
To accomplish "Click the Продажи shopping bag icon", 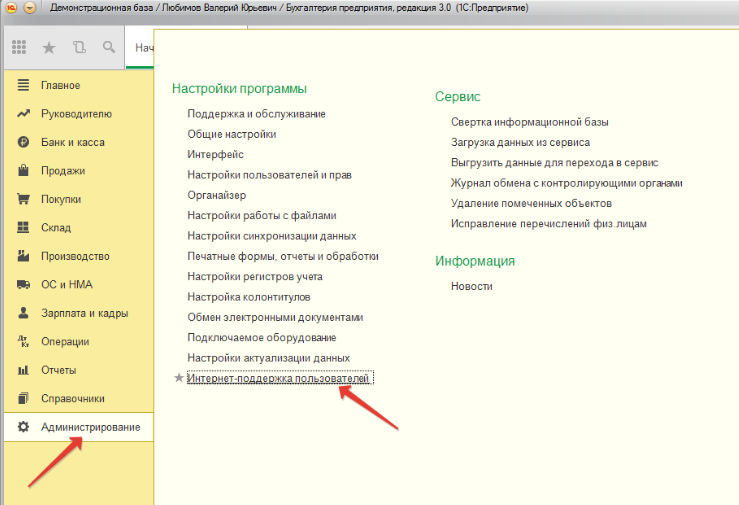I will pyautogui.click(x=23, y=171).
